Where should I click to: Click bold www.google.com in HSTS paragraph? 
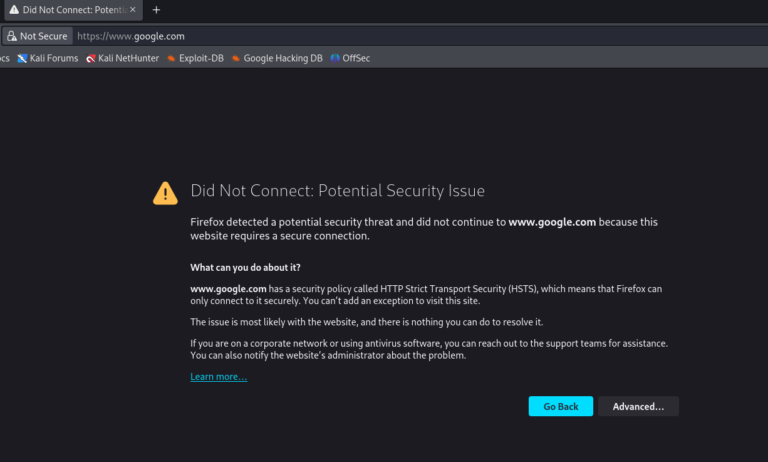pyautogui.click(x=228, y=289)
